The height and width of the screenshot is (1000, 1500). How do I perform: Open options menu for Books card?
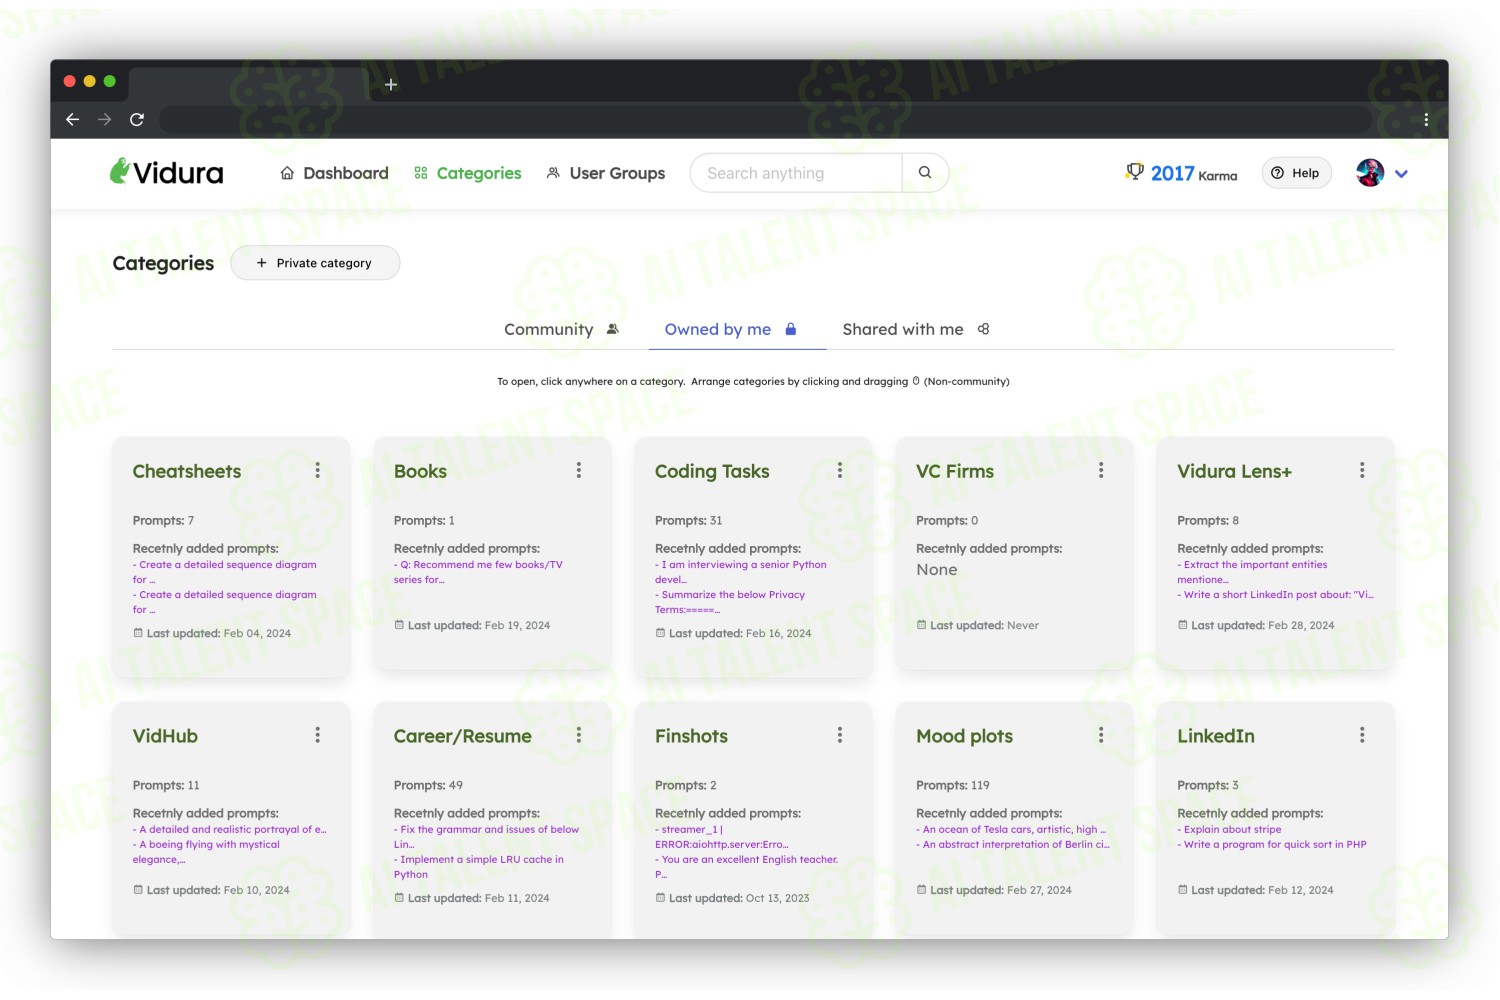579,470
